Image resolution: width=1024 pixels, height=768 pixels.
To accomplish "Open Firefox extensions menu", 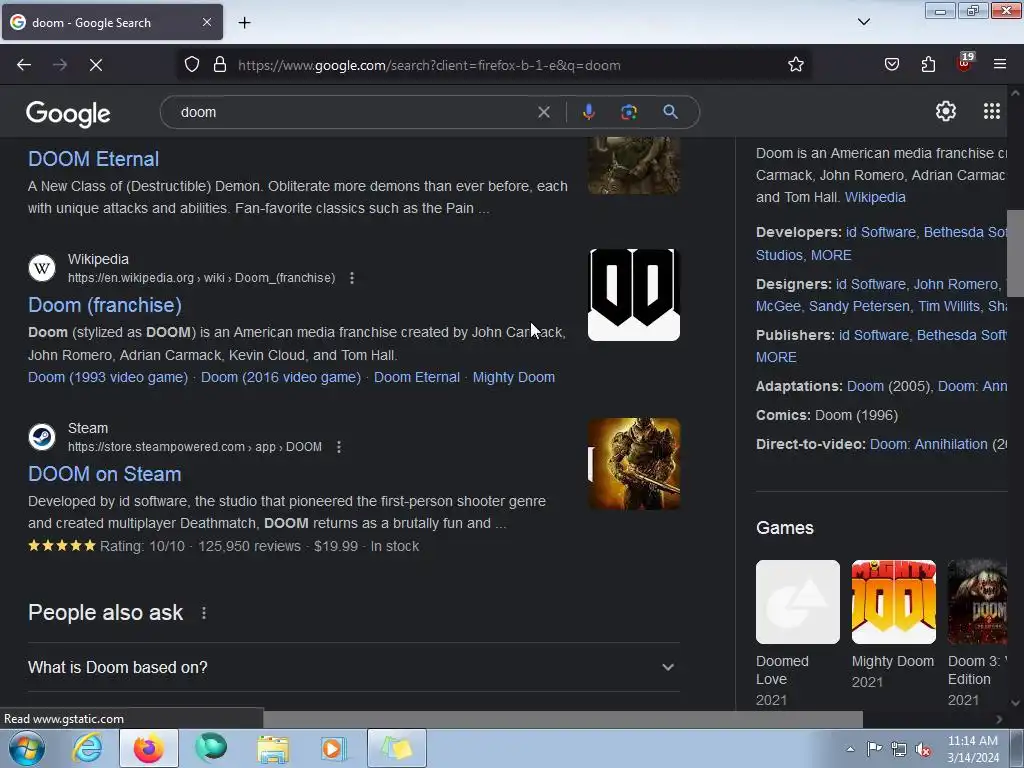I will 928,64.
